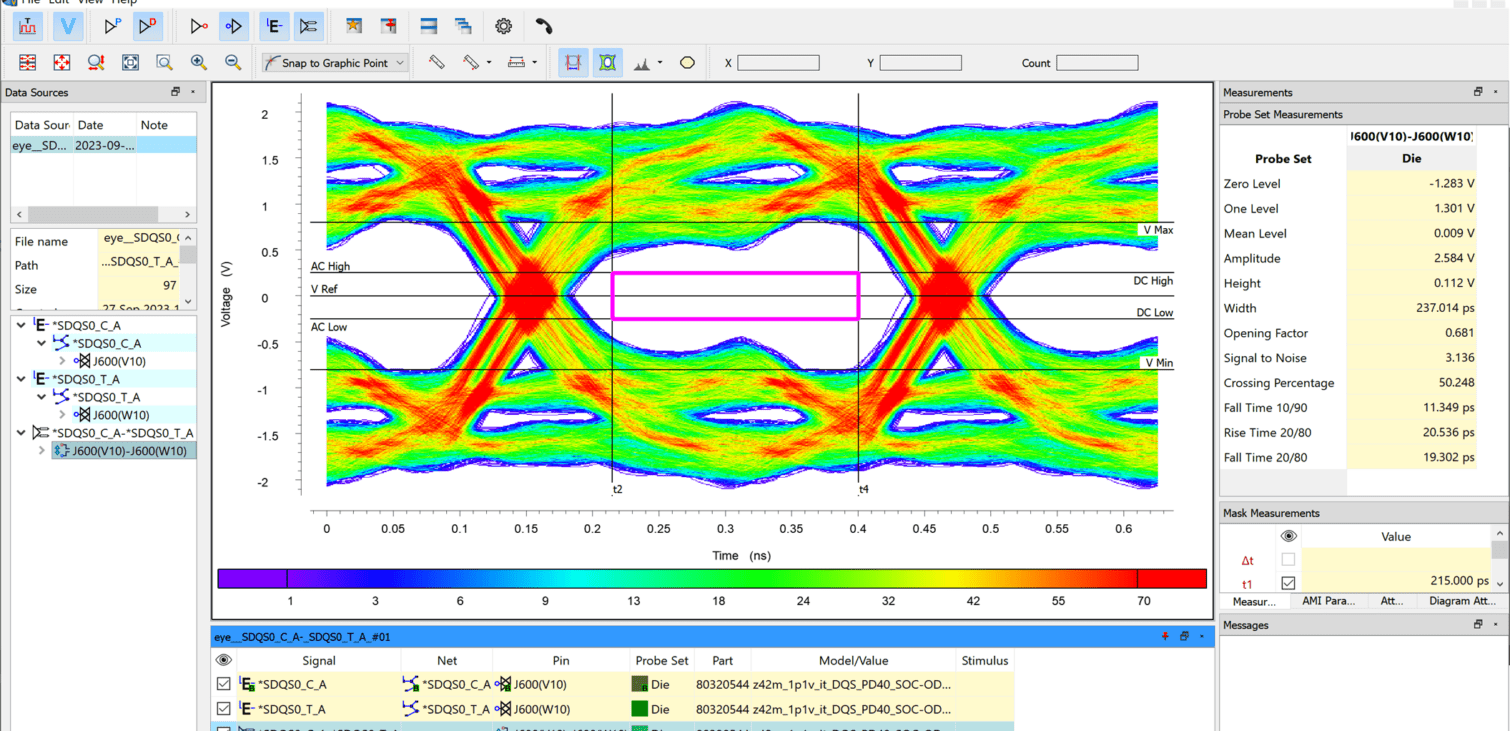
Task: Click the Model/Value column header
Action: 851,660
